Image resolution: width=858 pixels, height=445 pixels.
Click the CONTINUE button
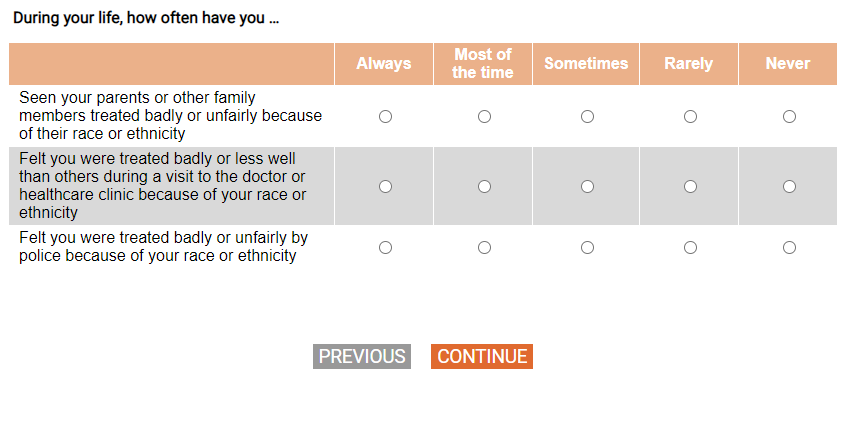481,357
